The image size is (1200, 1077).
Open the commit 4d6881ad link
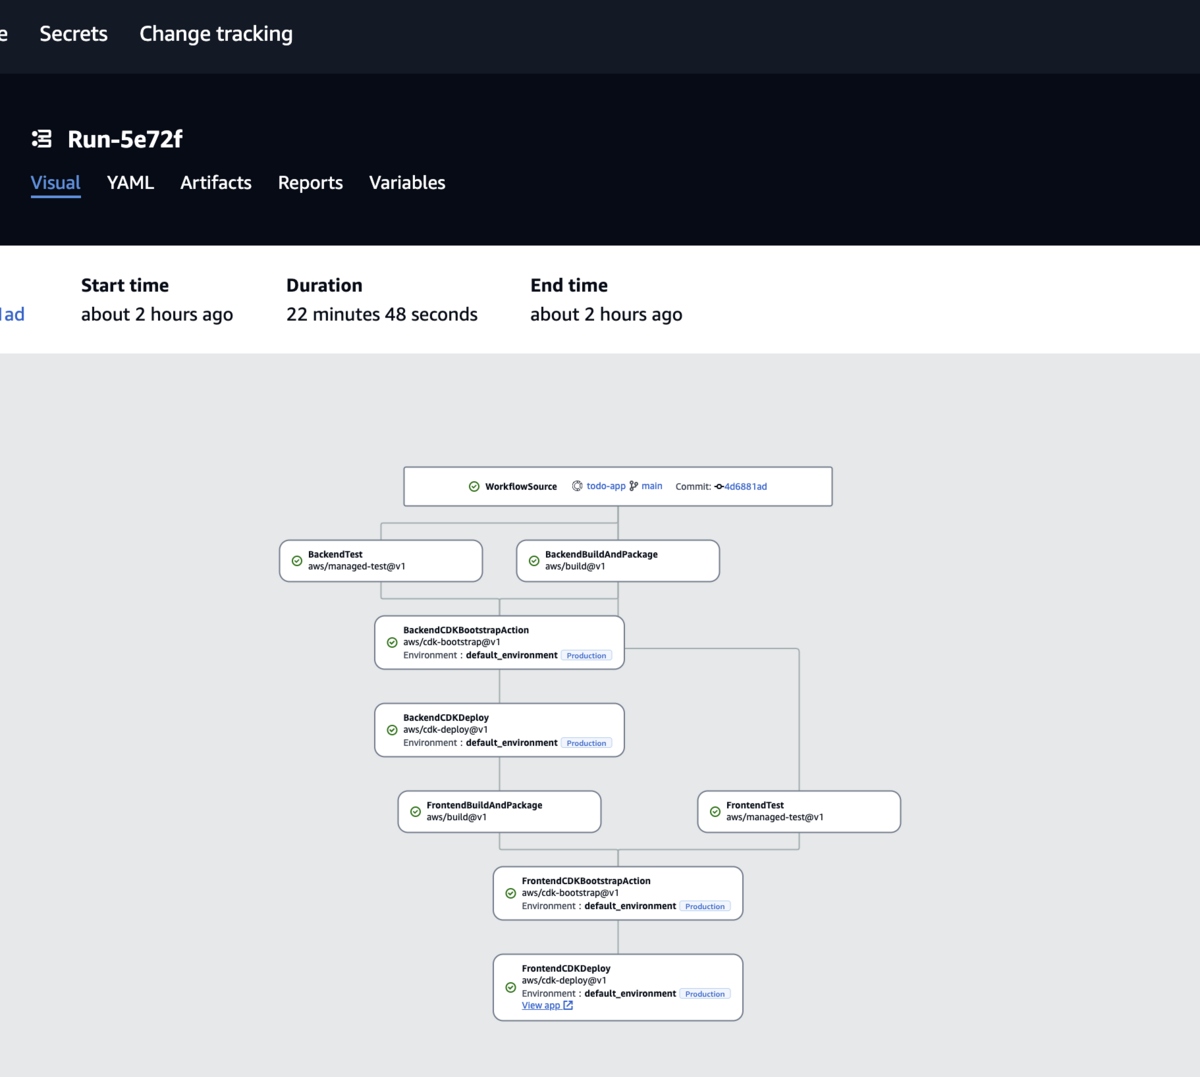point(746,487)
